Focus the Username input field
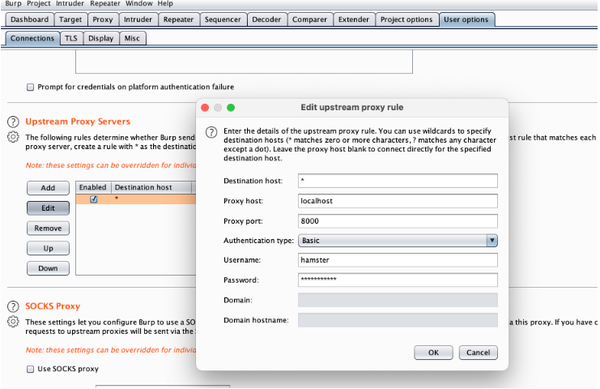The image size is (600, 389). point(398,260)
